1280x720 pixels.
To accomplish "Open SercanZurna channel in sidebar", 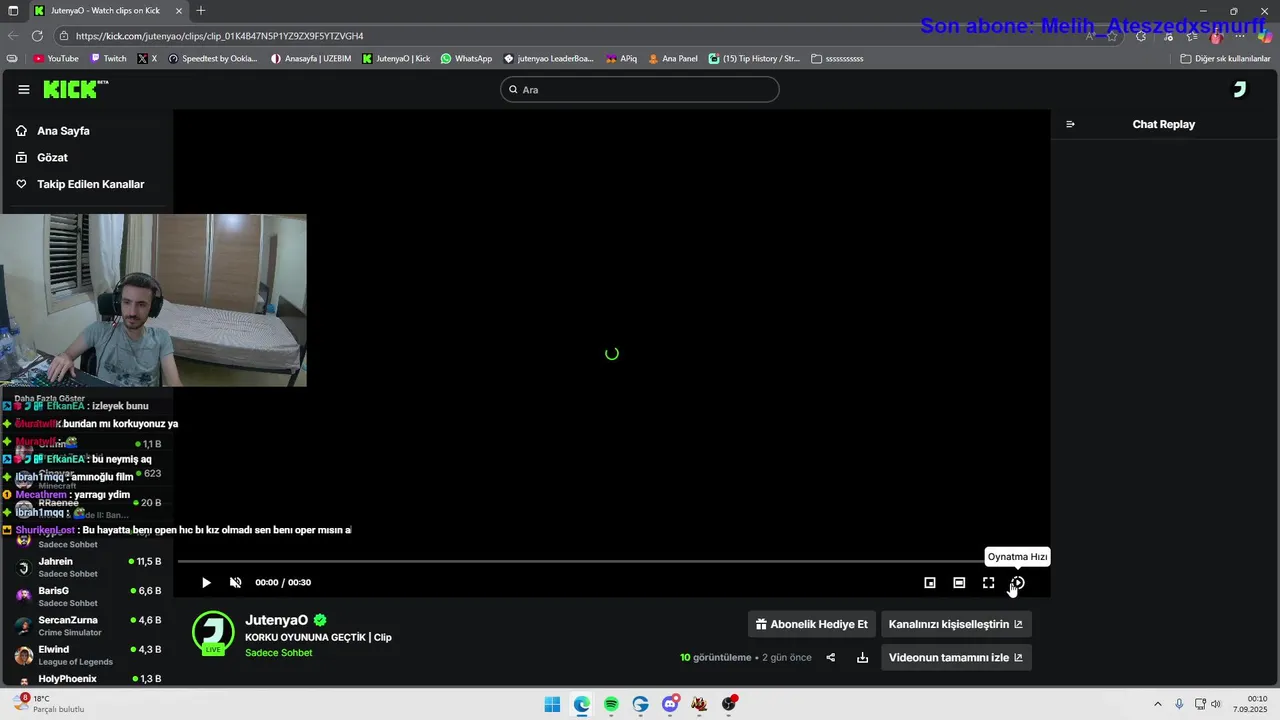I will coord(86,626).
